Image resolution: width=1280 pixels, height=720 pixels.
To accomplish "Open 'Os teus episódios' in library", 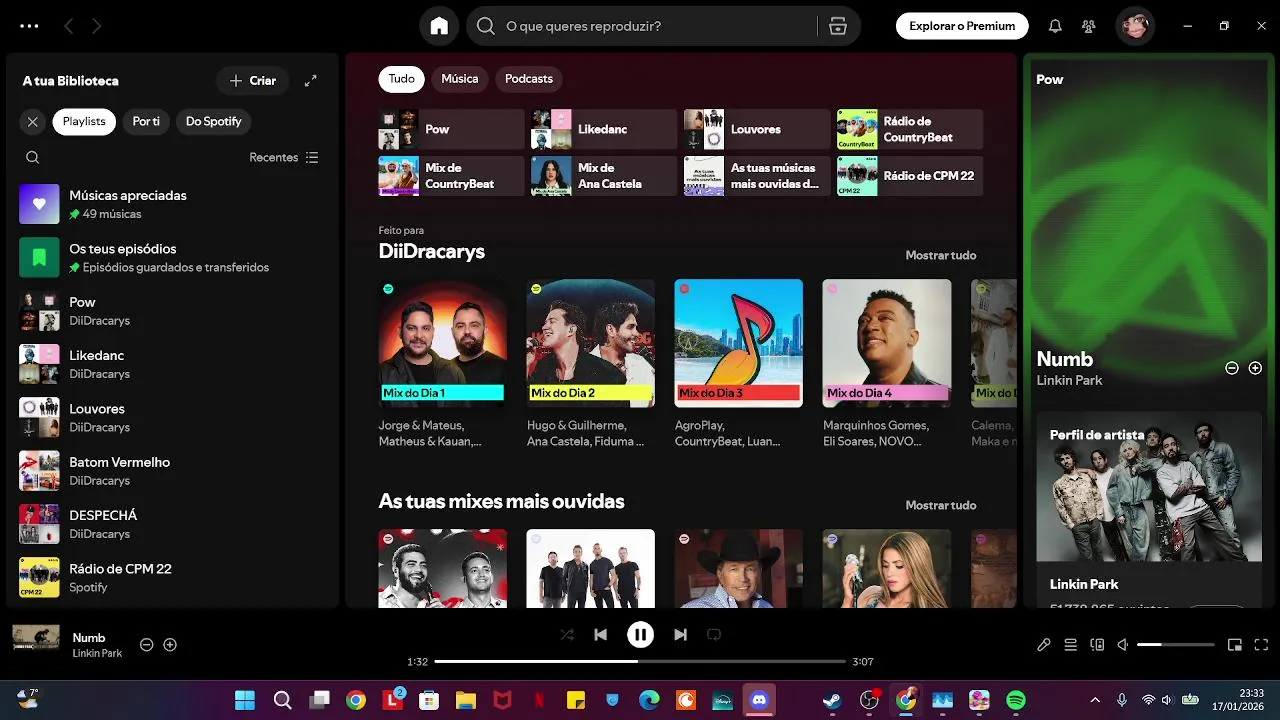I will click(x=170, y=257).
